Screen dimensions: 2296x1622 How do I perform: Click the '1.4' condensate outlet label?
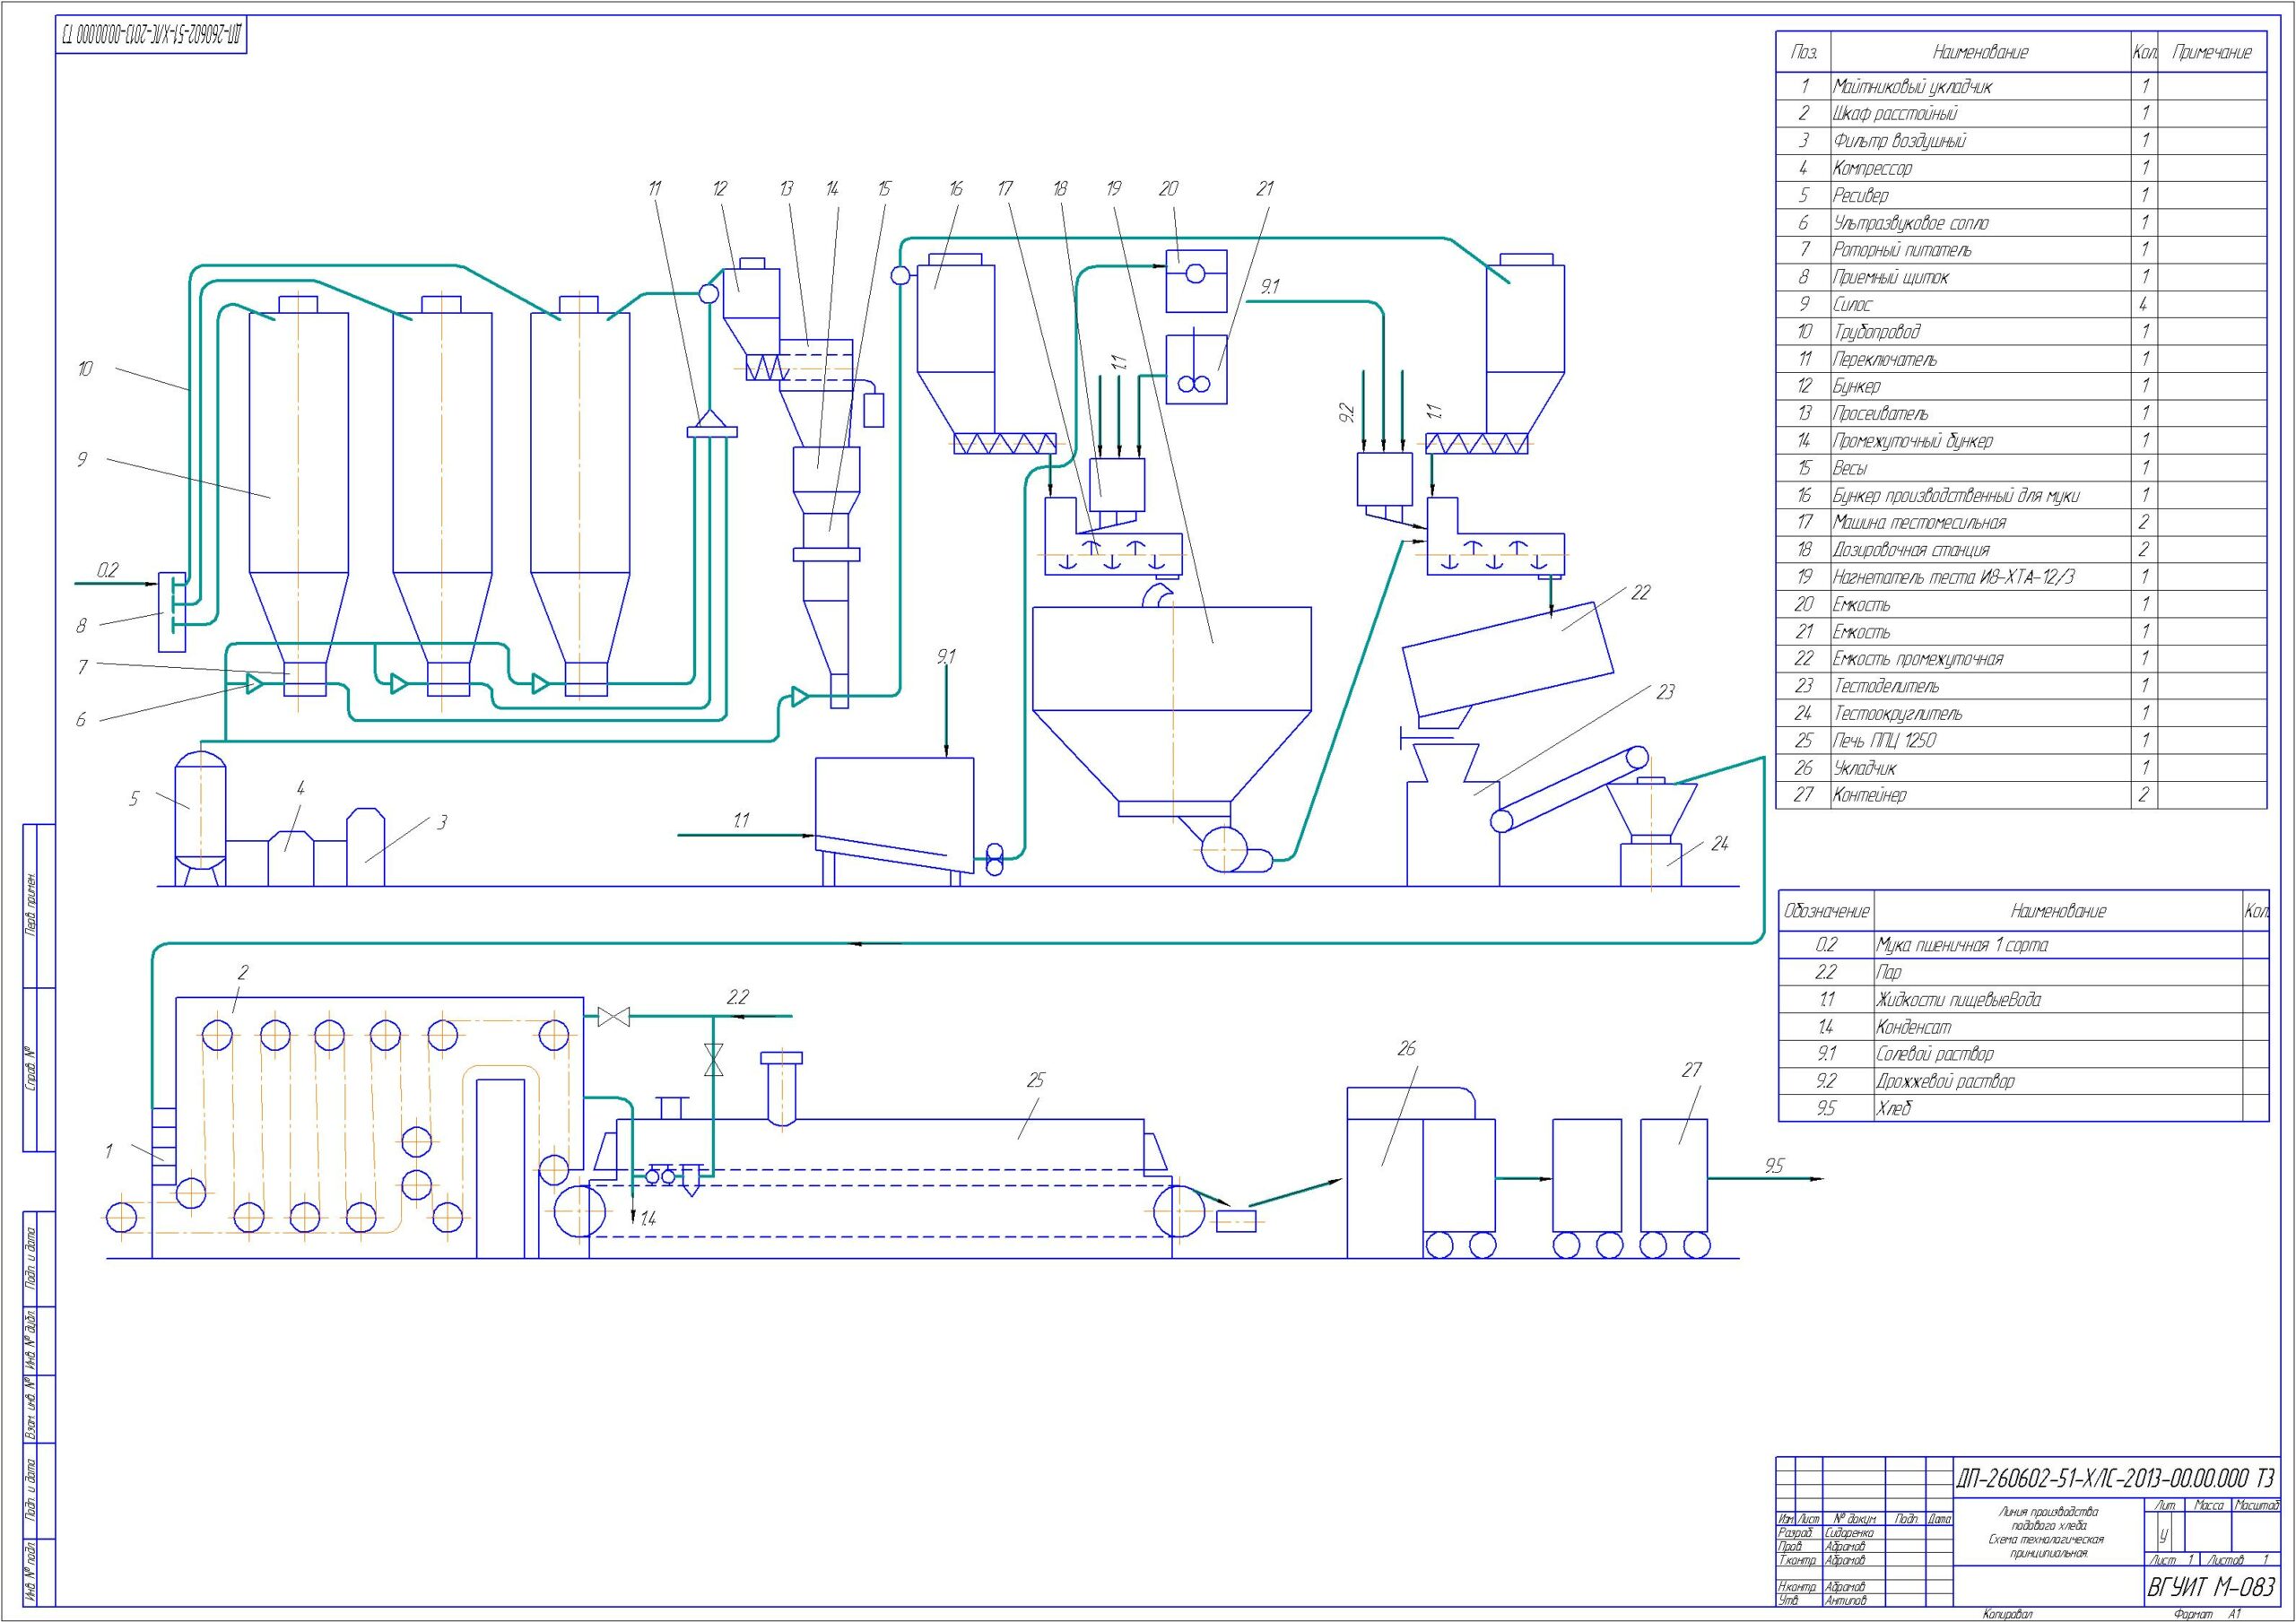647,1219
